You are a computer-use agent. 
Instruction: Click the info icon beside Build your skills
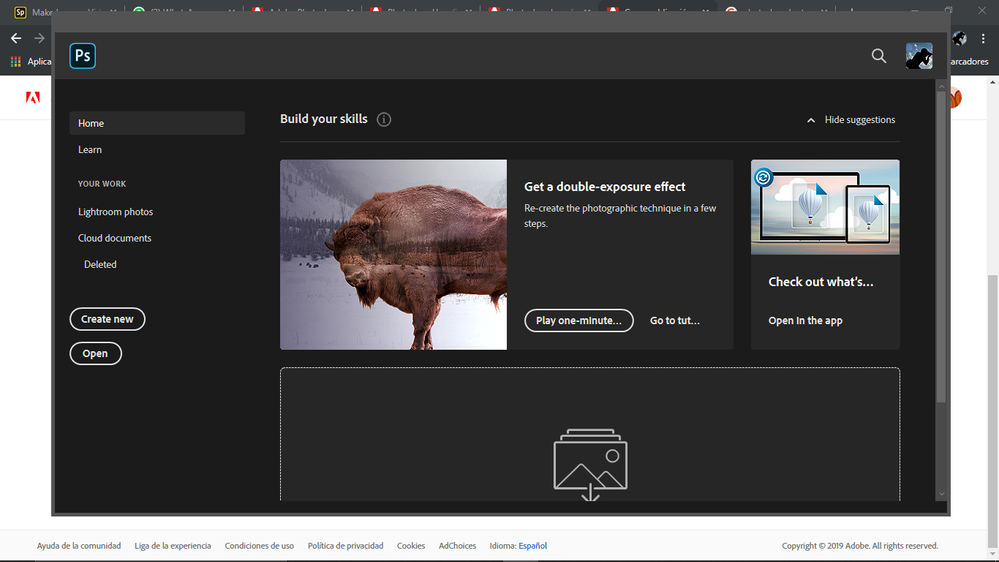tap(384, 119)
